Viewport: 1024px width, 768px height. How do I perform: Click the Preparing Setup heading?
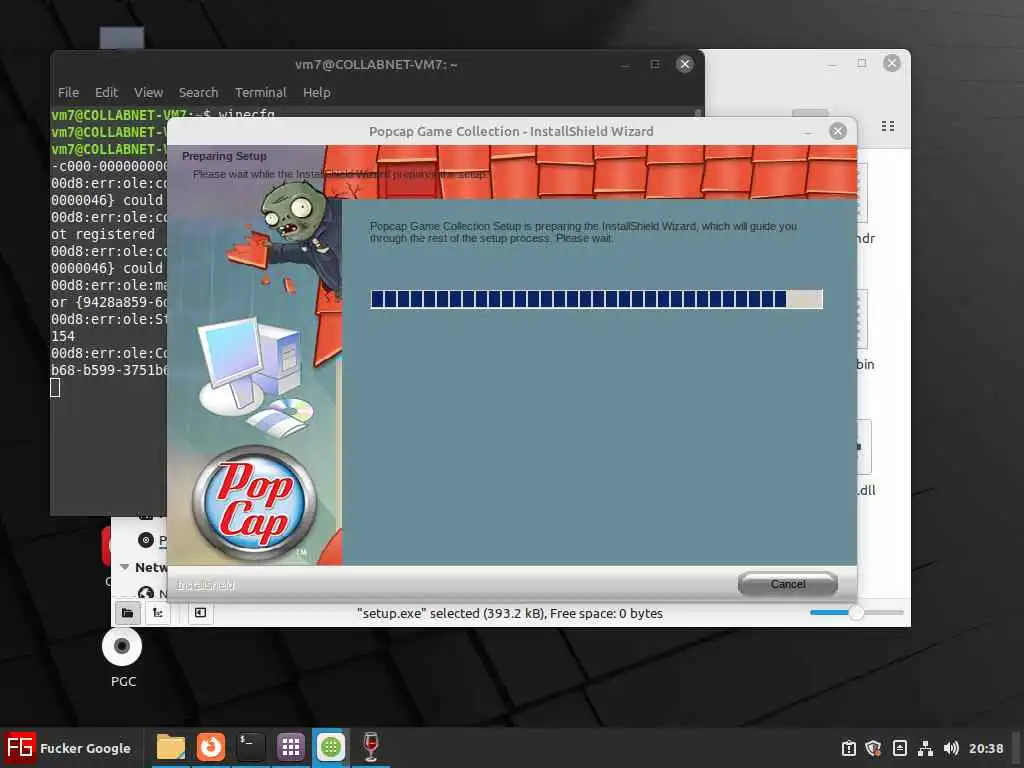(x=224, y=156)
